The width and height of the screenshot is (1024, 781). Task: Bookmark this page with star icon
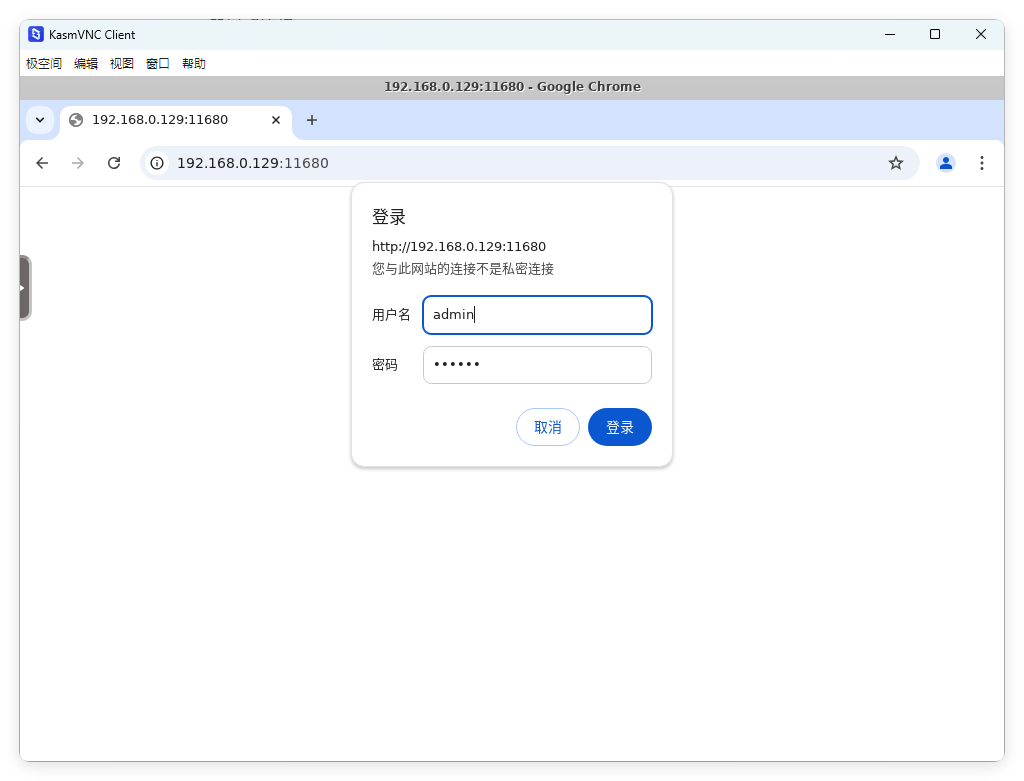point(896,163)
